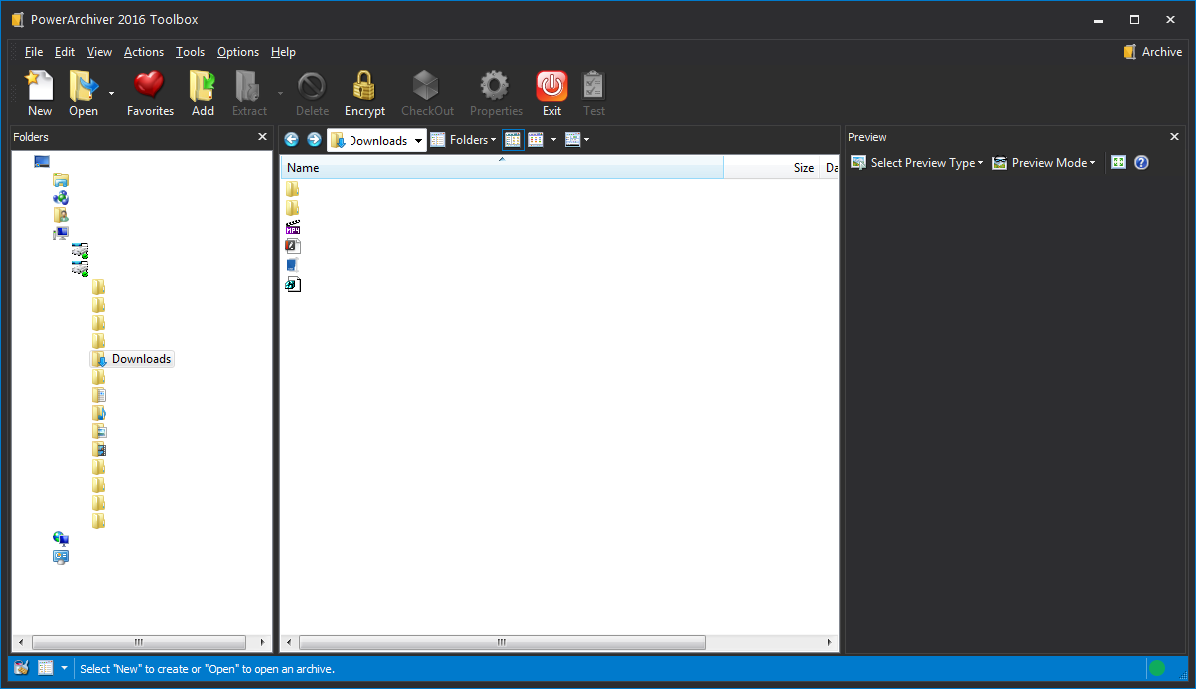This screenshot has width=1196, height=689.
Task: Sort files by the Name column
Action: tap(302, 167)
